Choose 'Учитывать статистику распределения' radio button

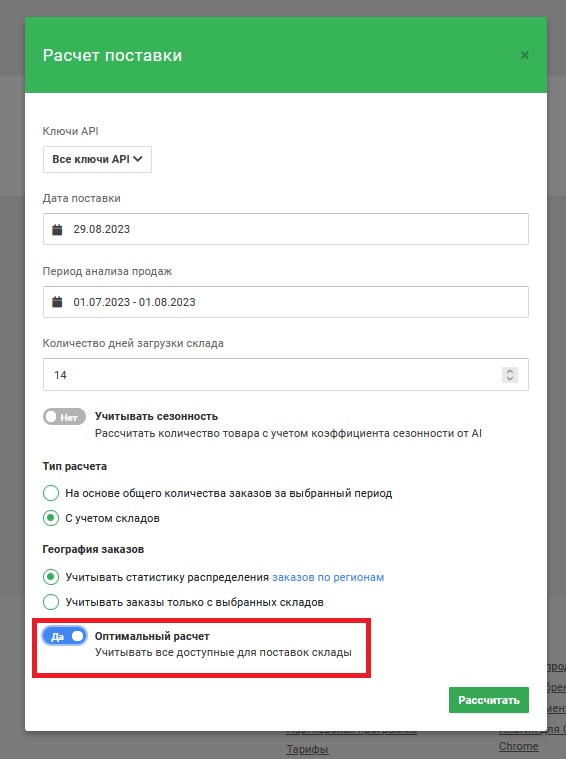(51, 577)
